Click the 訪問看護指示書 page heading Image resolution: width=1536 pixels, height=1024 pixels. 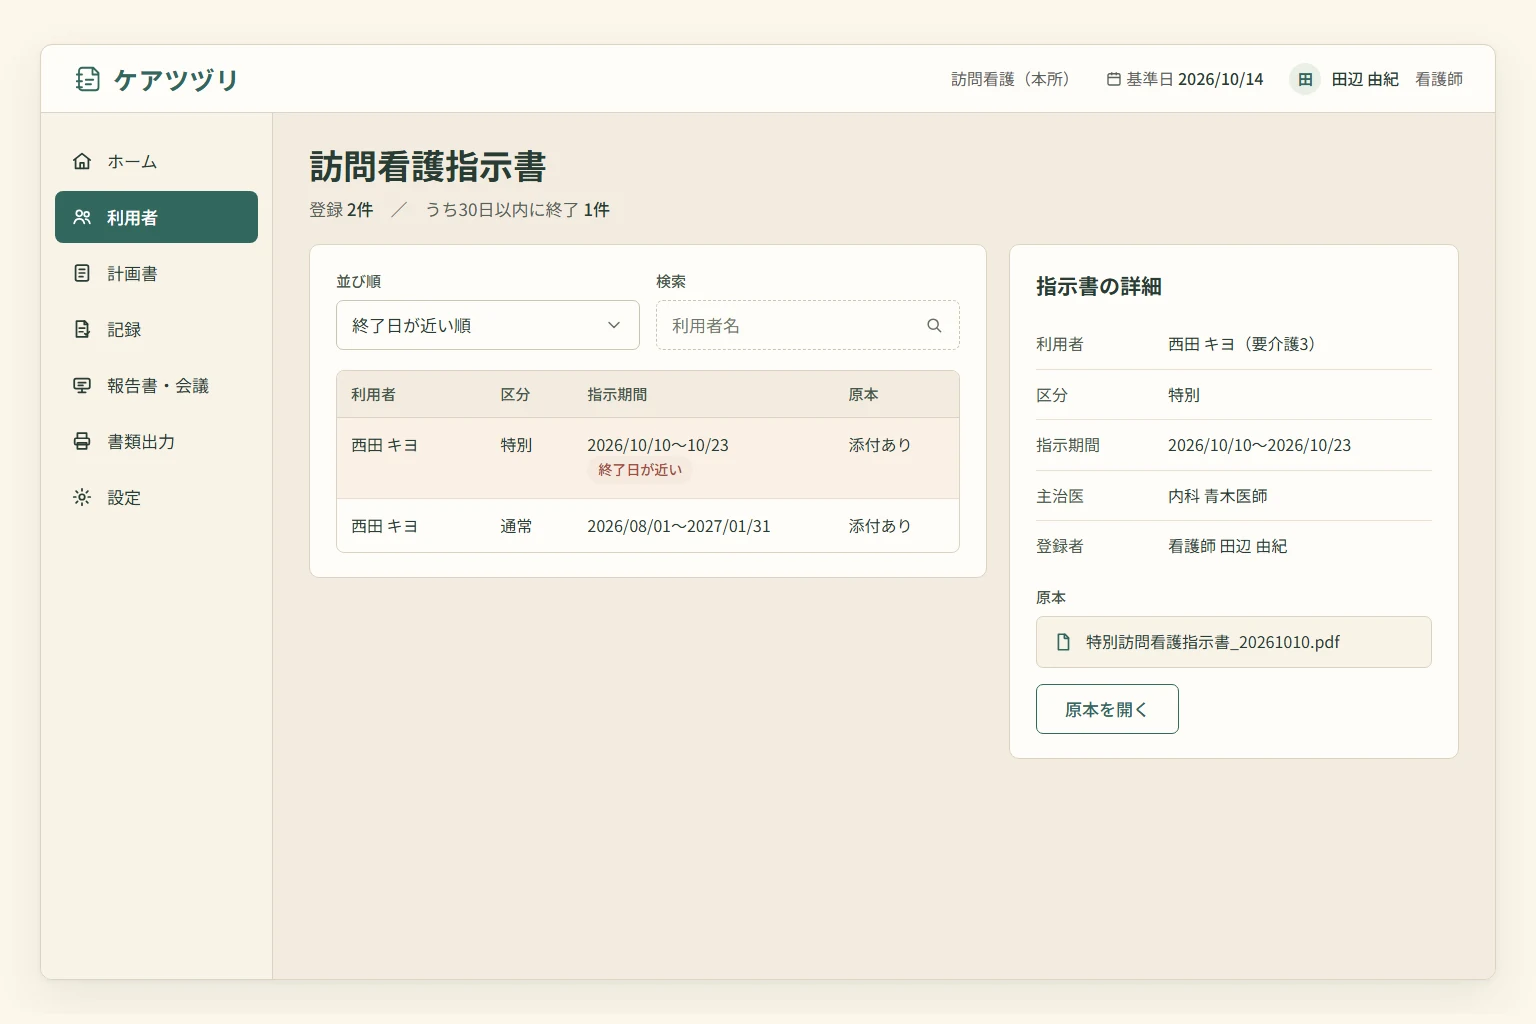tap(428, 166)
